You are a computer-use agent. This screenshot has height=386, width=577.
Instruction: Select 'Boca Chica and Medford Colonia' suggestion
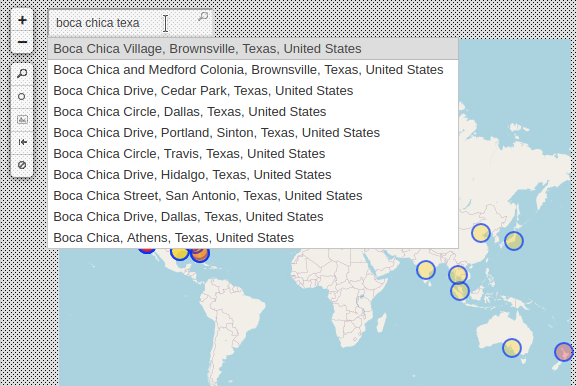(x=253, y=70)
